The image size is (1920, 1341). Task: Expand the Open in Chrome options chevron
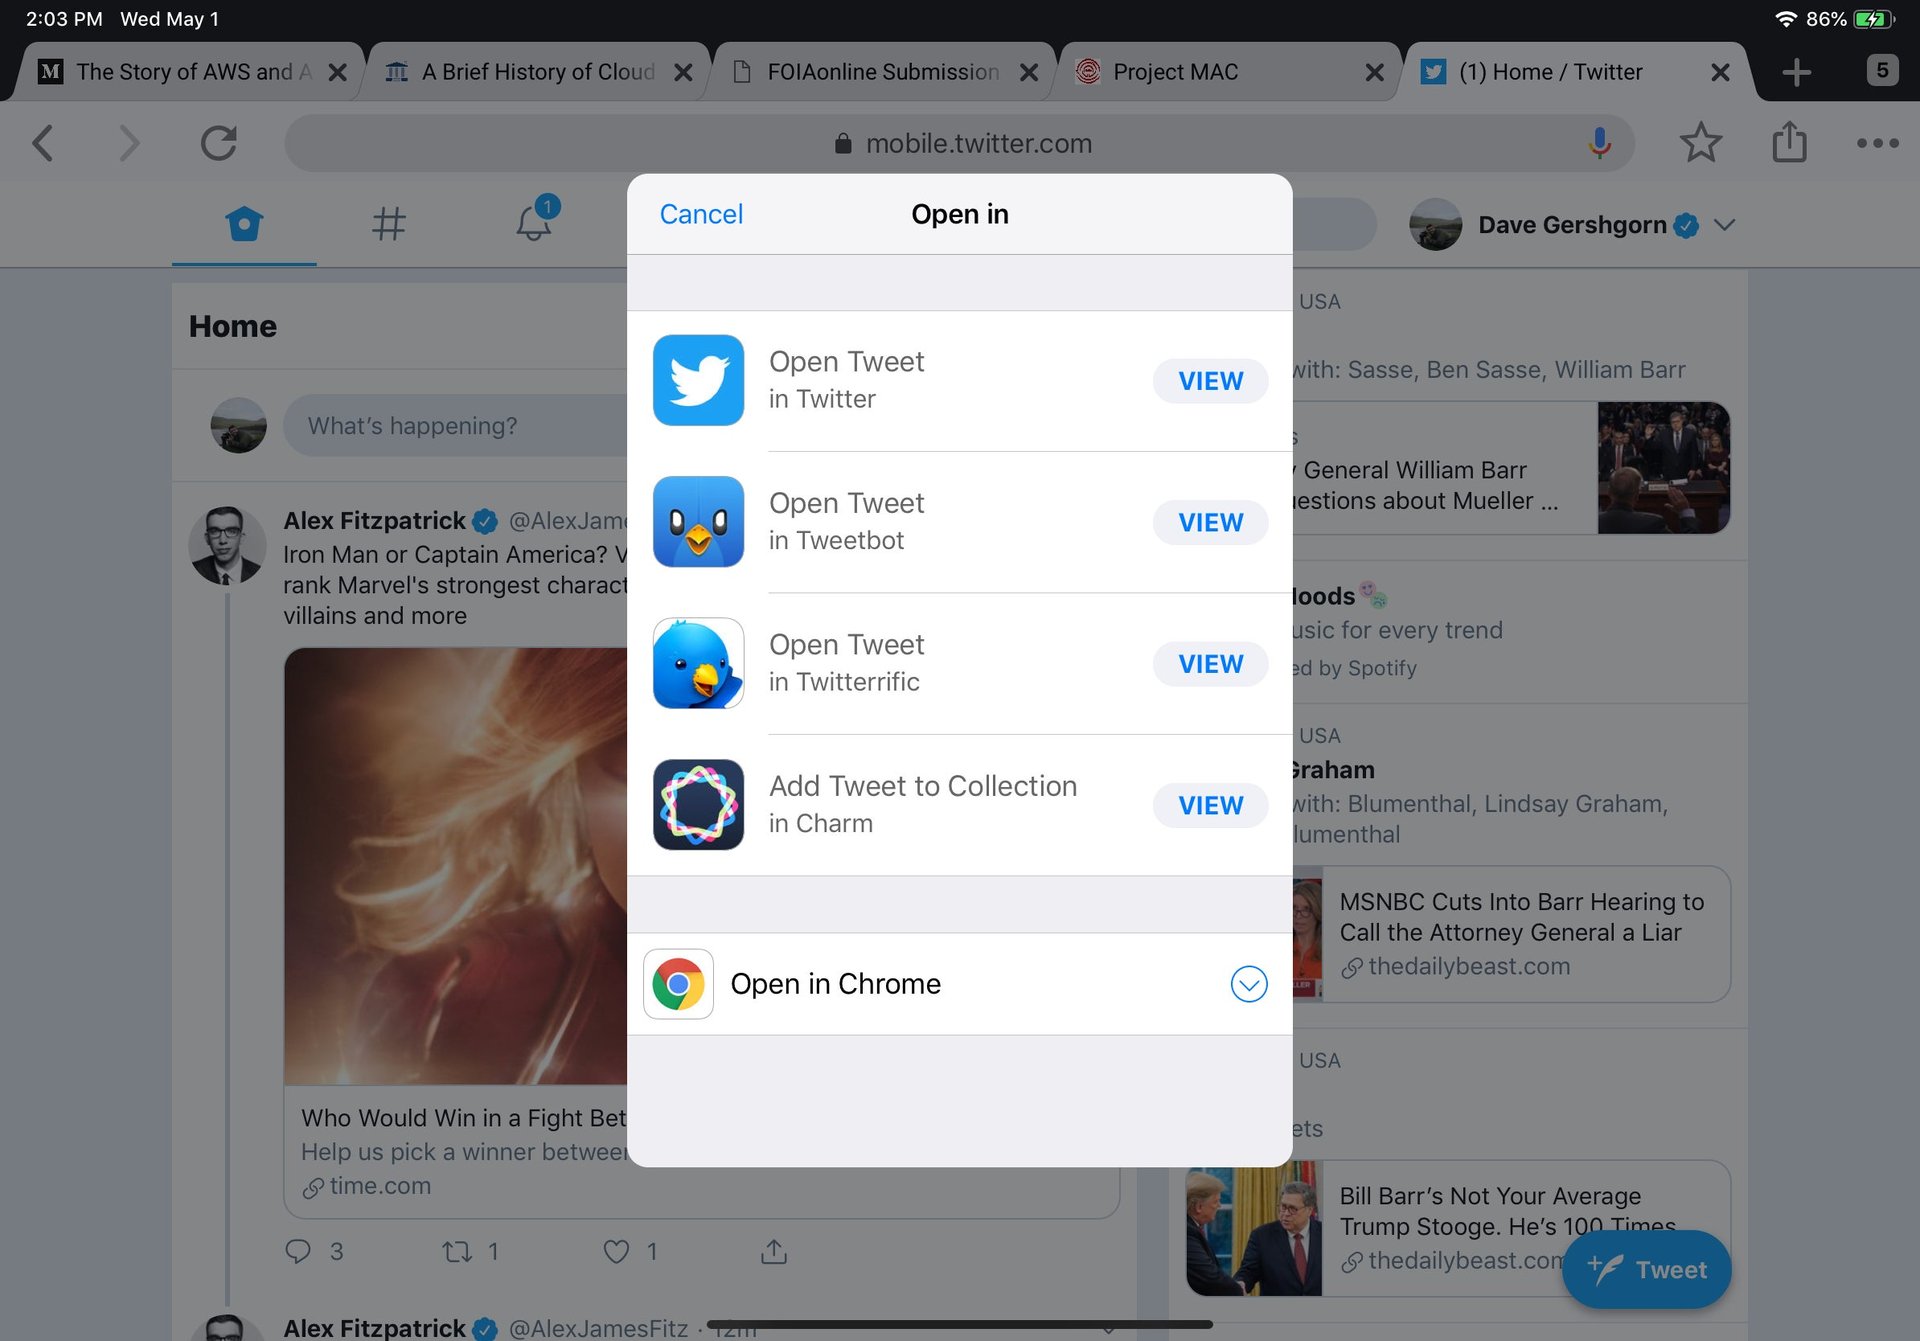click(1249, 984)
